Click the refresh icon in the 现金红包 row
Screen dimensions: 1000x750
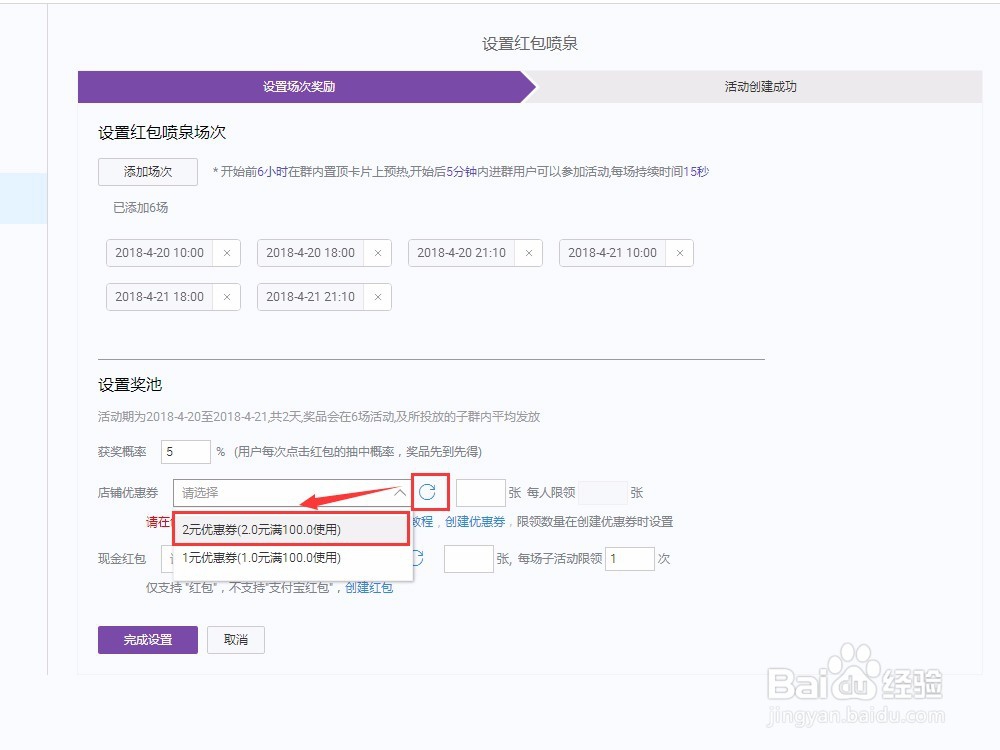click(421, 559)
